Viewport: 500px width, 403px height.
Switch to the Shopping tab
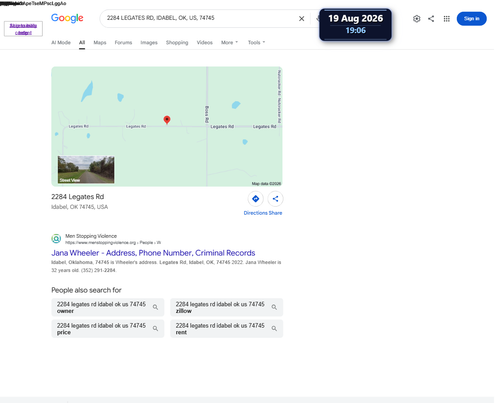[x=177, y=42]
